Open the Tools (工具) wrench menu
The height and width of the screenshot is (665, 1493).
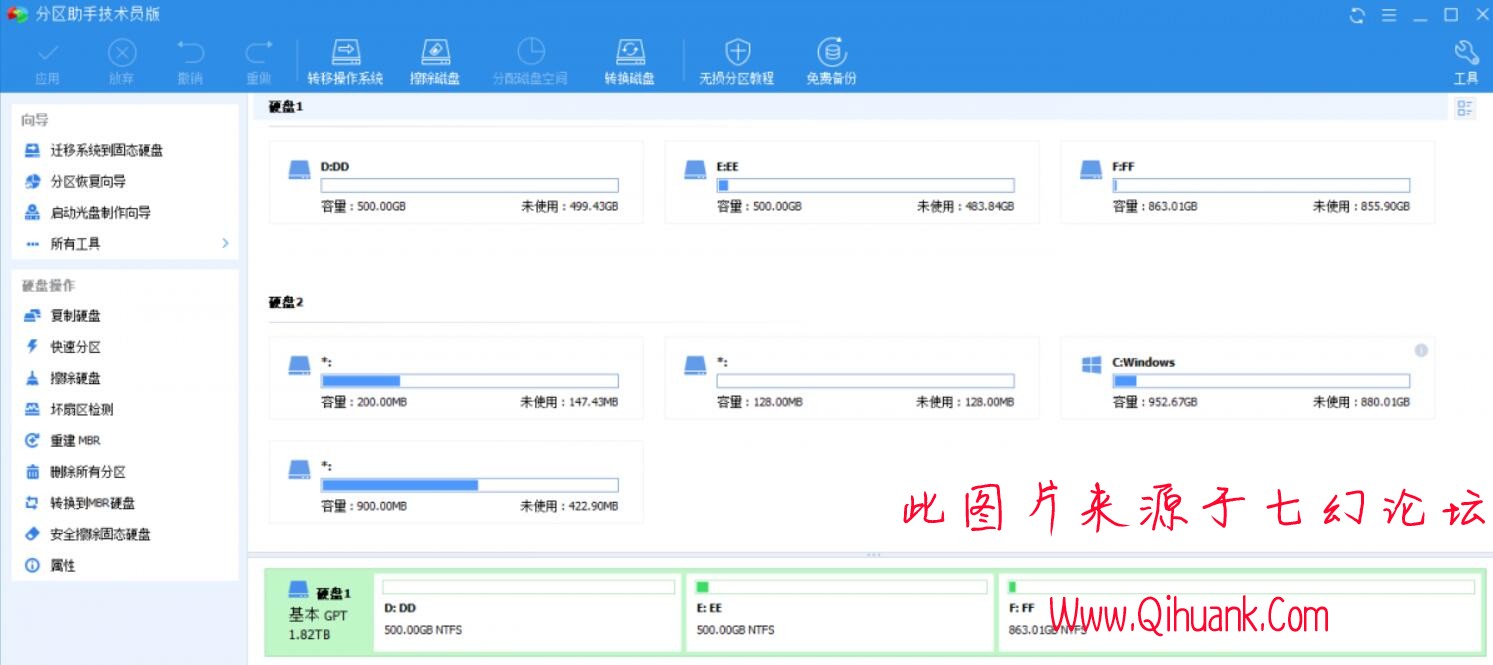pyautogui.click(x=1466, y=62)
